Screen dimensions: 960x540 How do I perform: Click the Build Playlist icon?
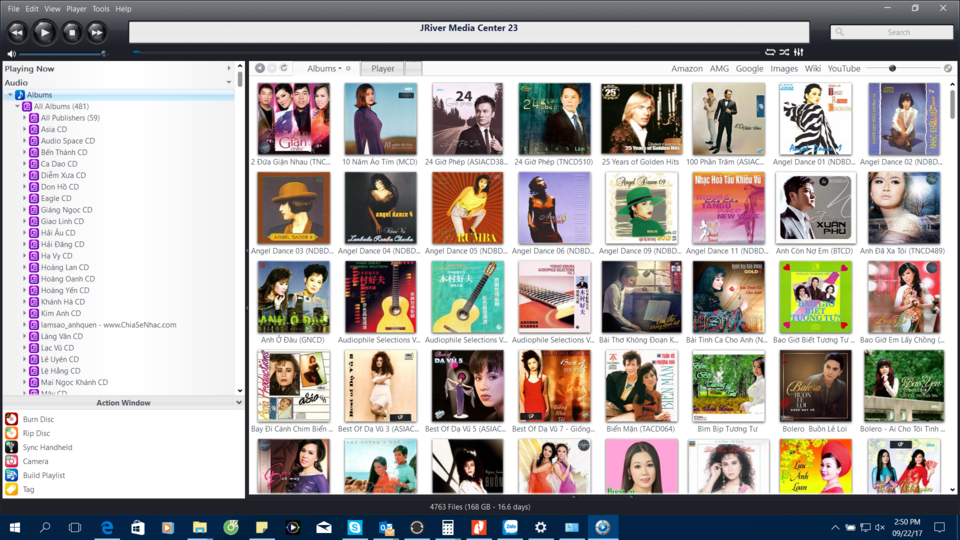click(12, 475)
